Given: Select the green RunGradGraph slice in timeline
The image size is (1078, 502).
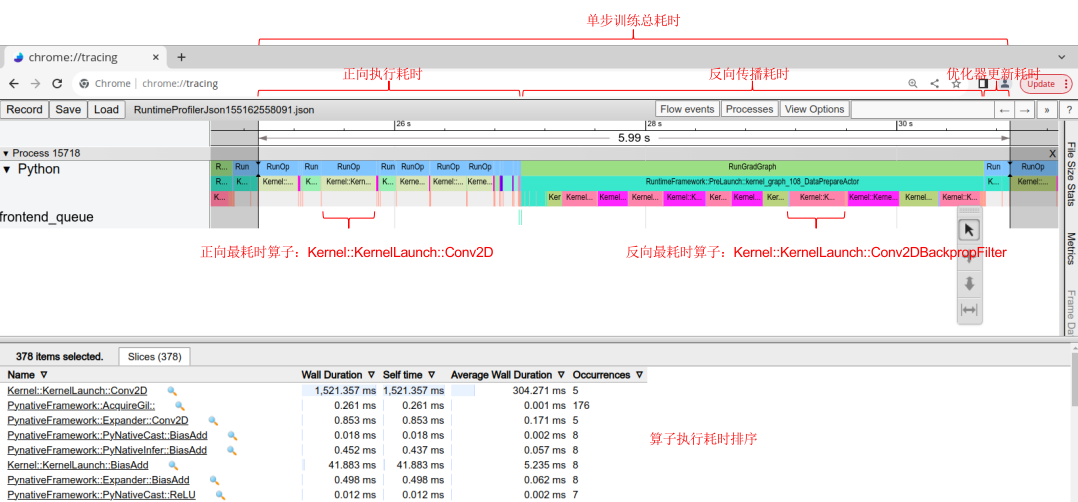Looking at the screenshot, I should click(752, 167).
